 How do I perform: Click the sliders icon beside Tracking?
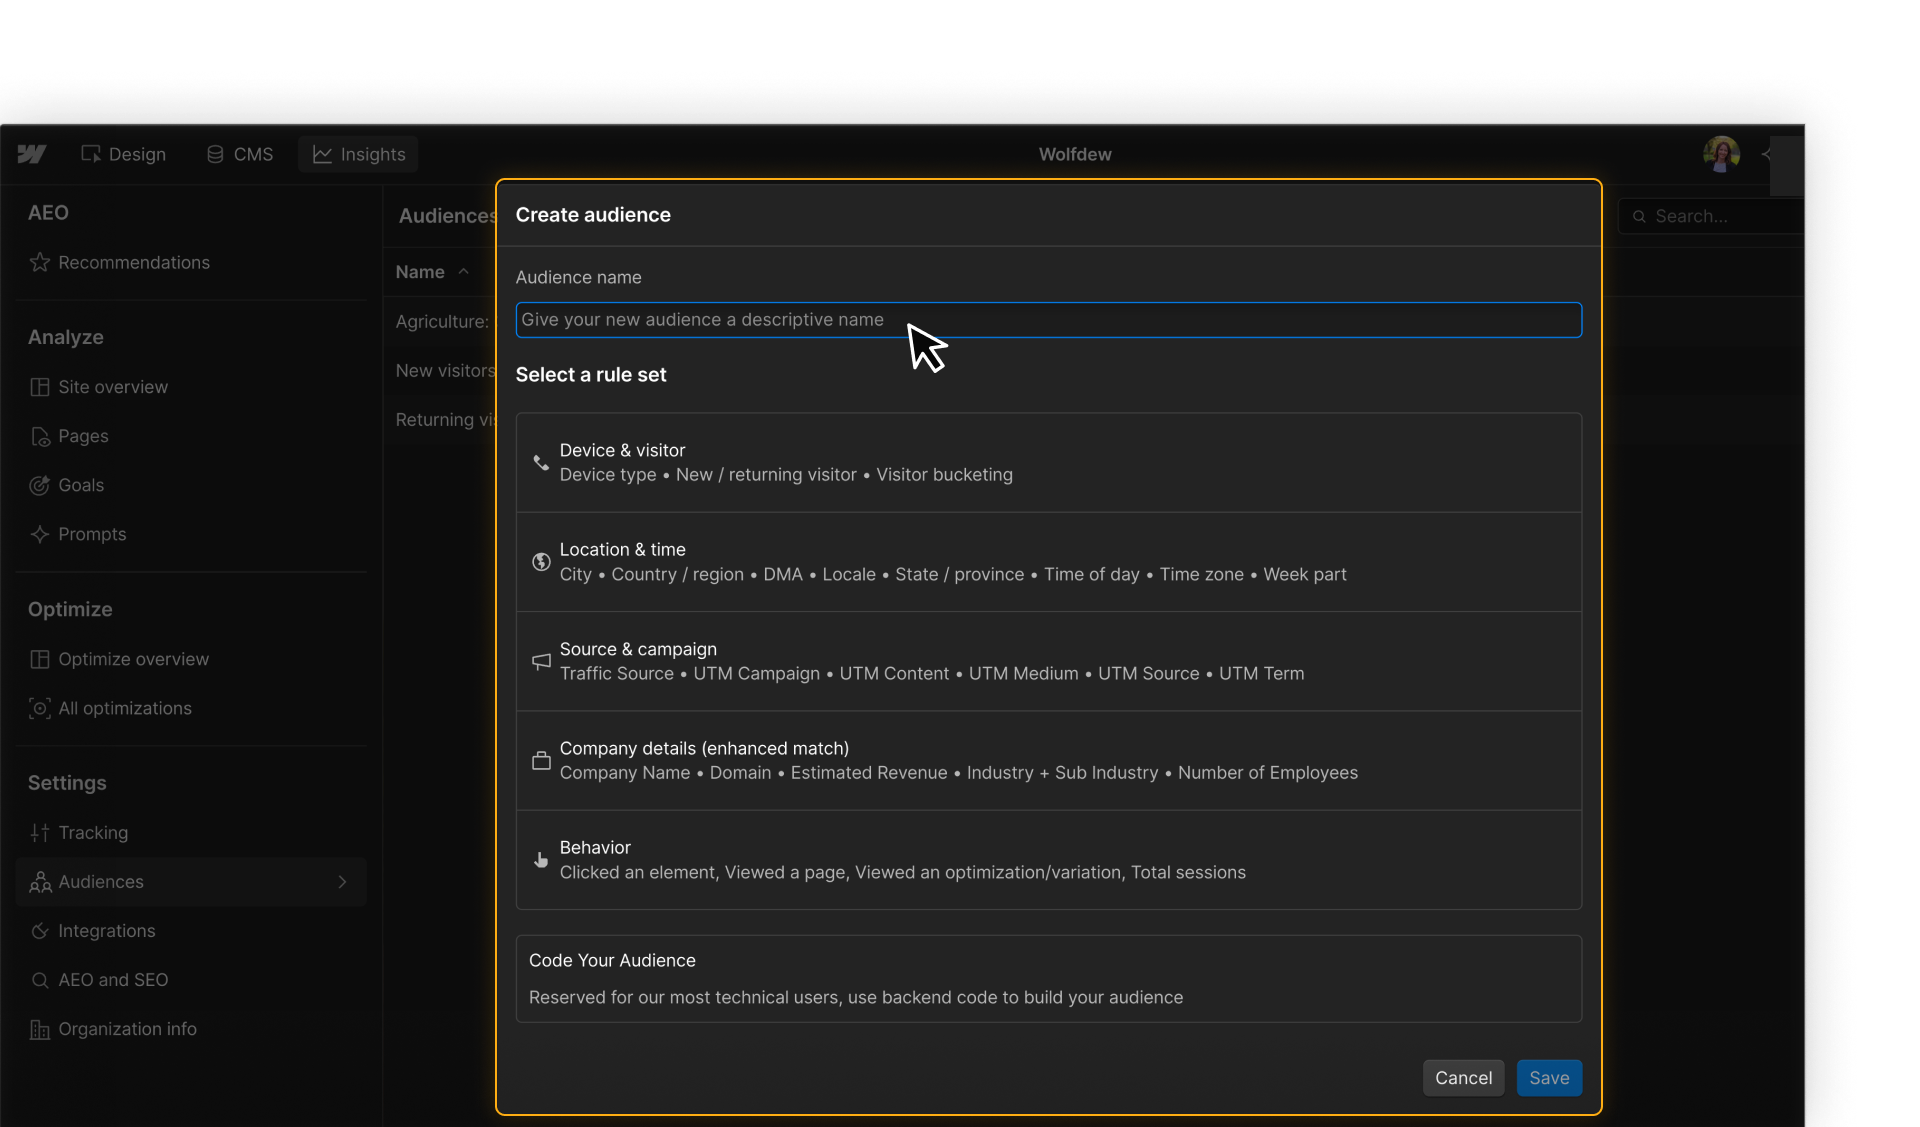click(x=40, y=832)
